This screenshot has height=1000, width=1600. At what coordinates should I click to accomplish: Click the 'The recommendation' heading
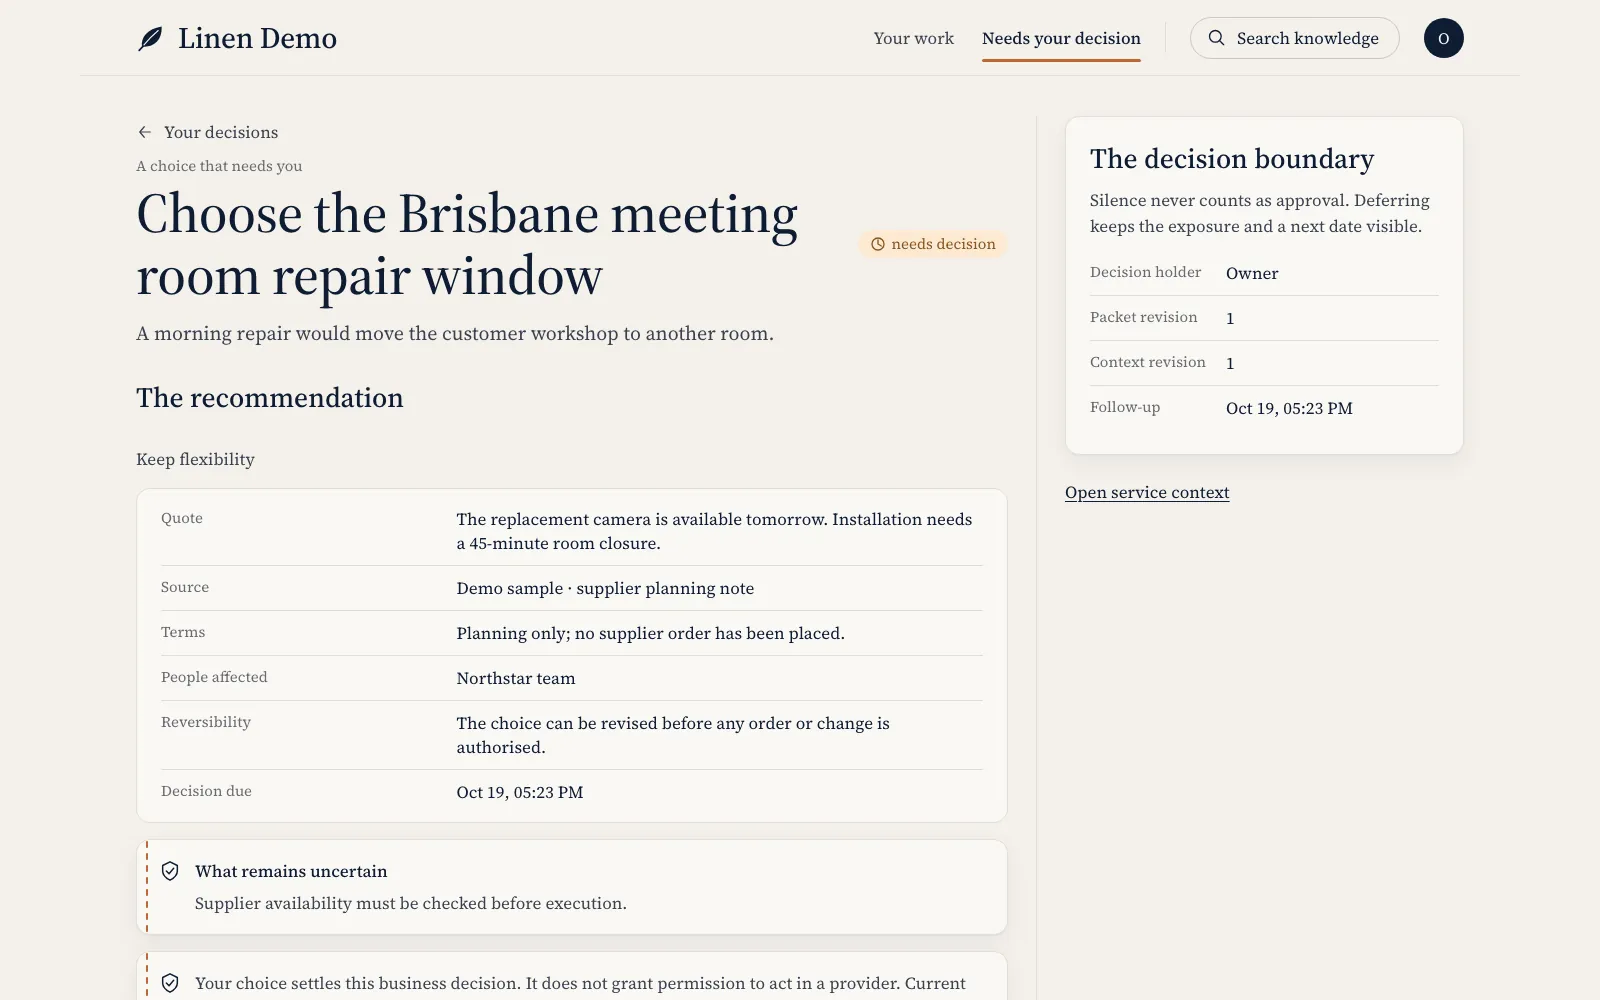click(x=270, y=398)
